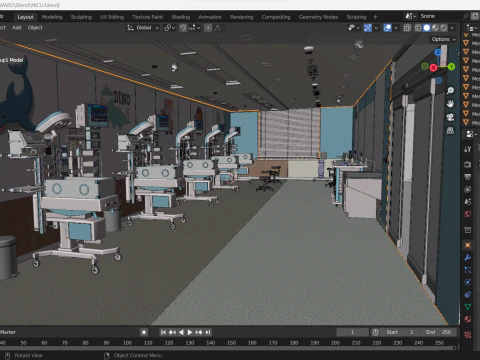Open properties editor type dropdown
This screenshot has width=480, height=360.
tap(471, 134)
